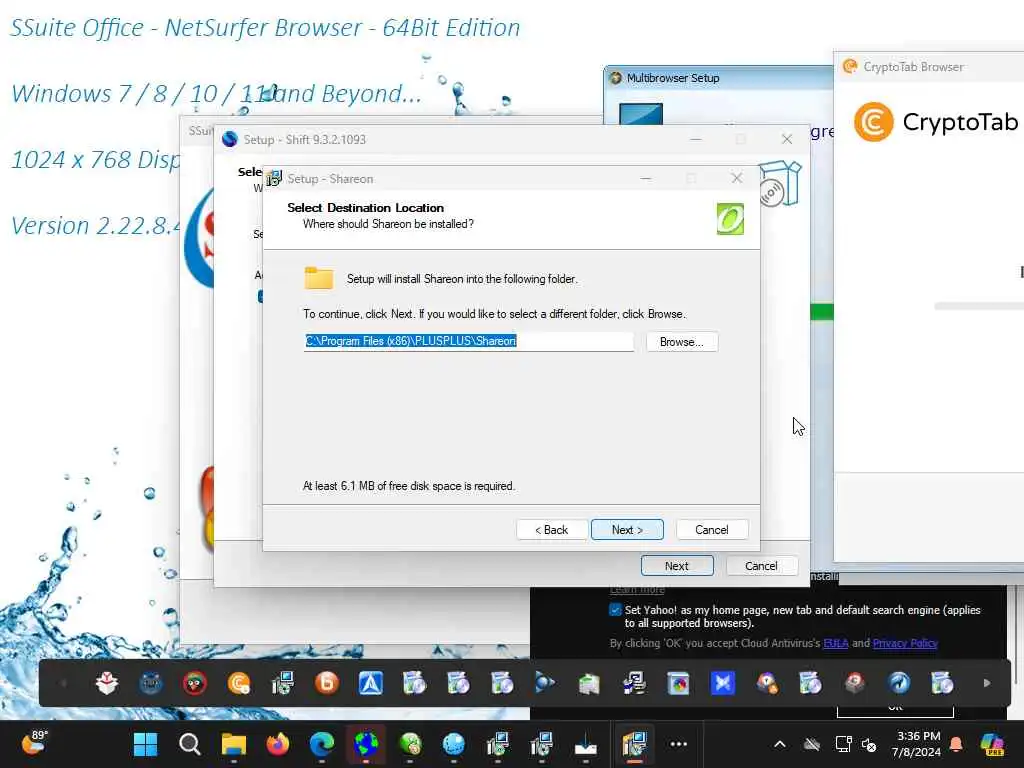Uncheck the Set Yahoo! as my home page checkbox
The height and width of the screenshot is (768, 1024).
pos(615,610)
